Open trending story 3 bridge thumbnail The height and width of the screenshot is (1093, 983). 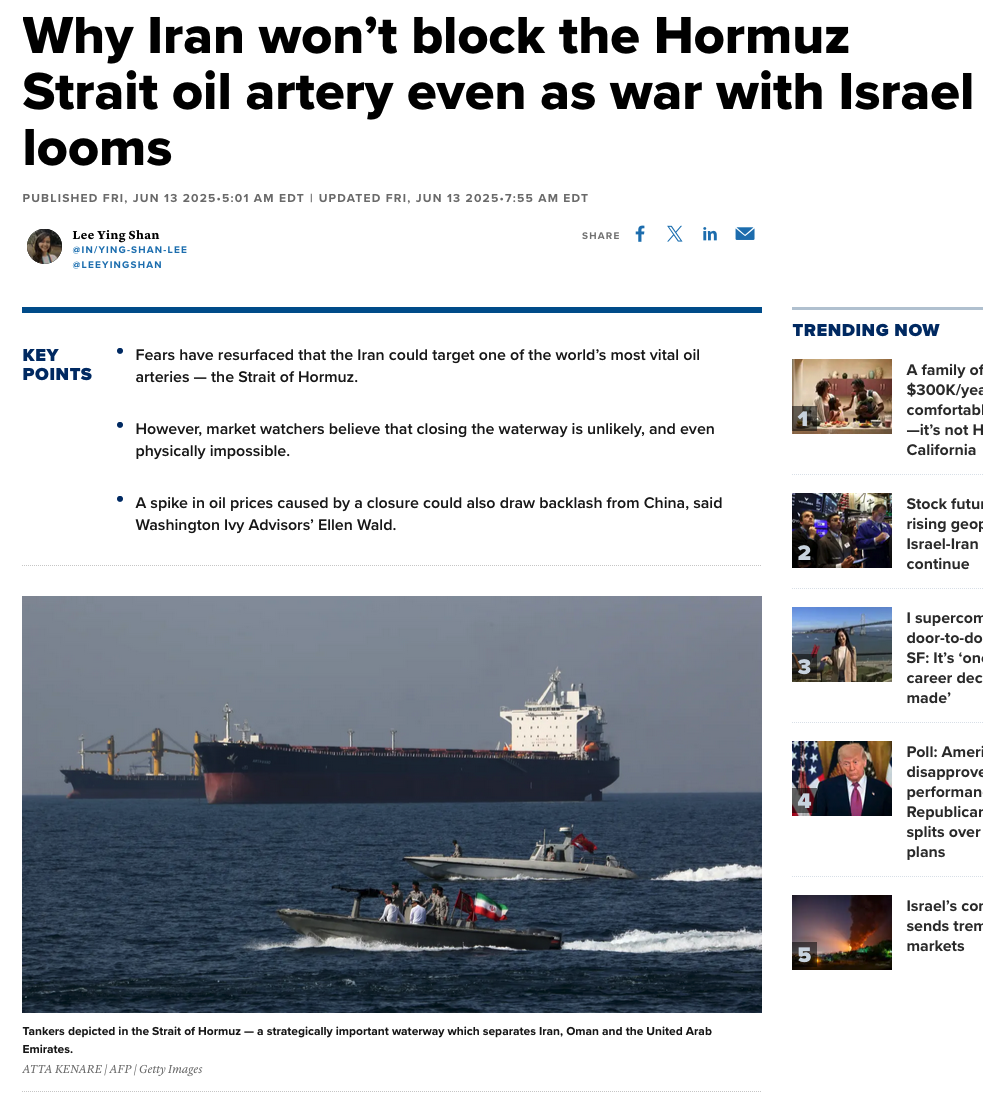(841, 644)
